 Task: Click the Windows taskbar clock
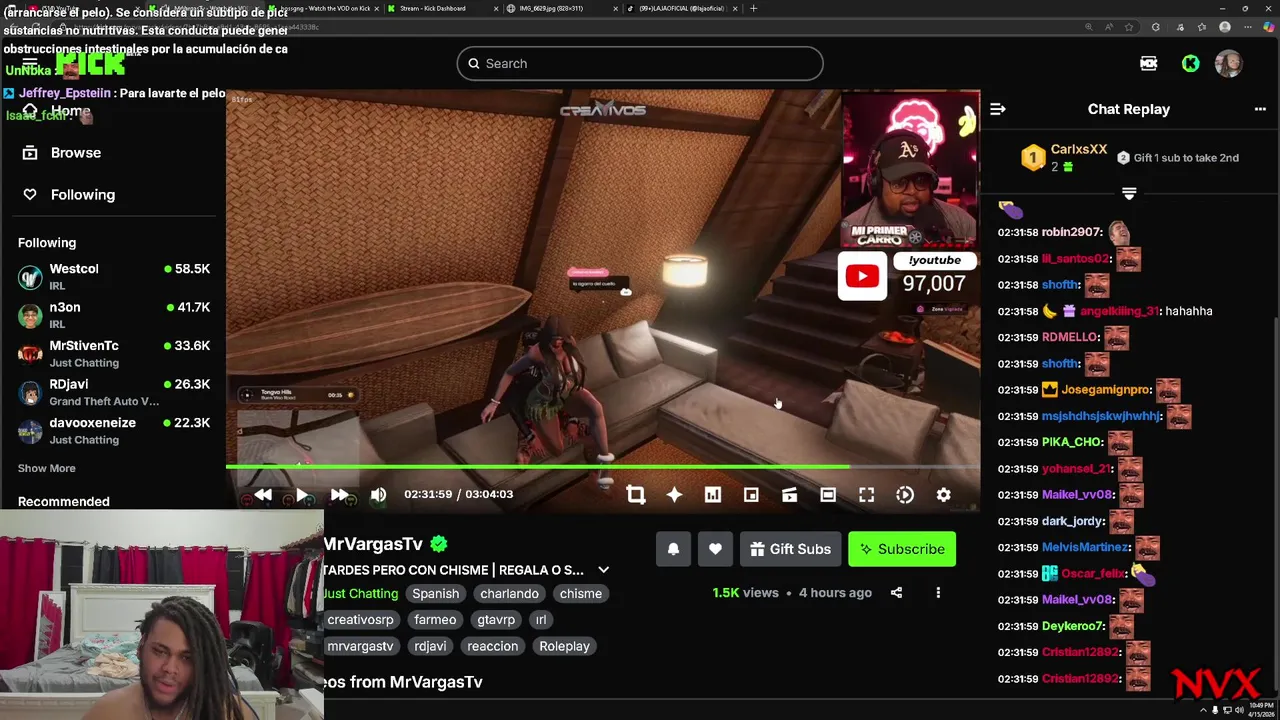tap(1260, 709)
